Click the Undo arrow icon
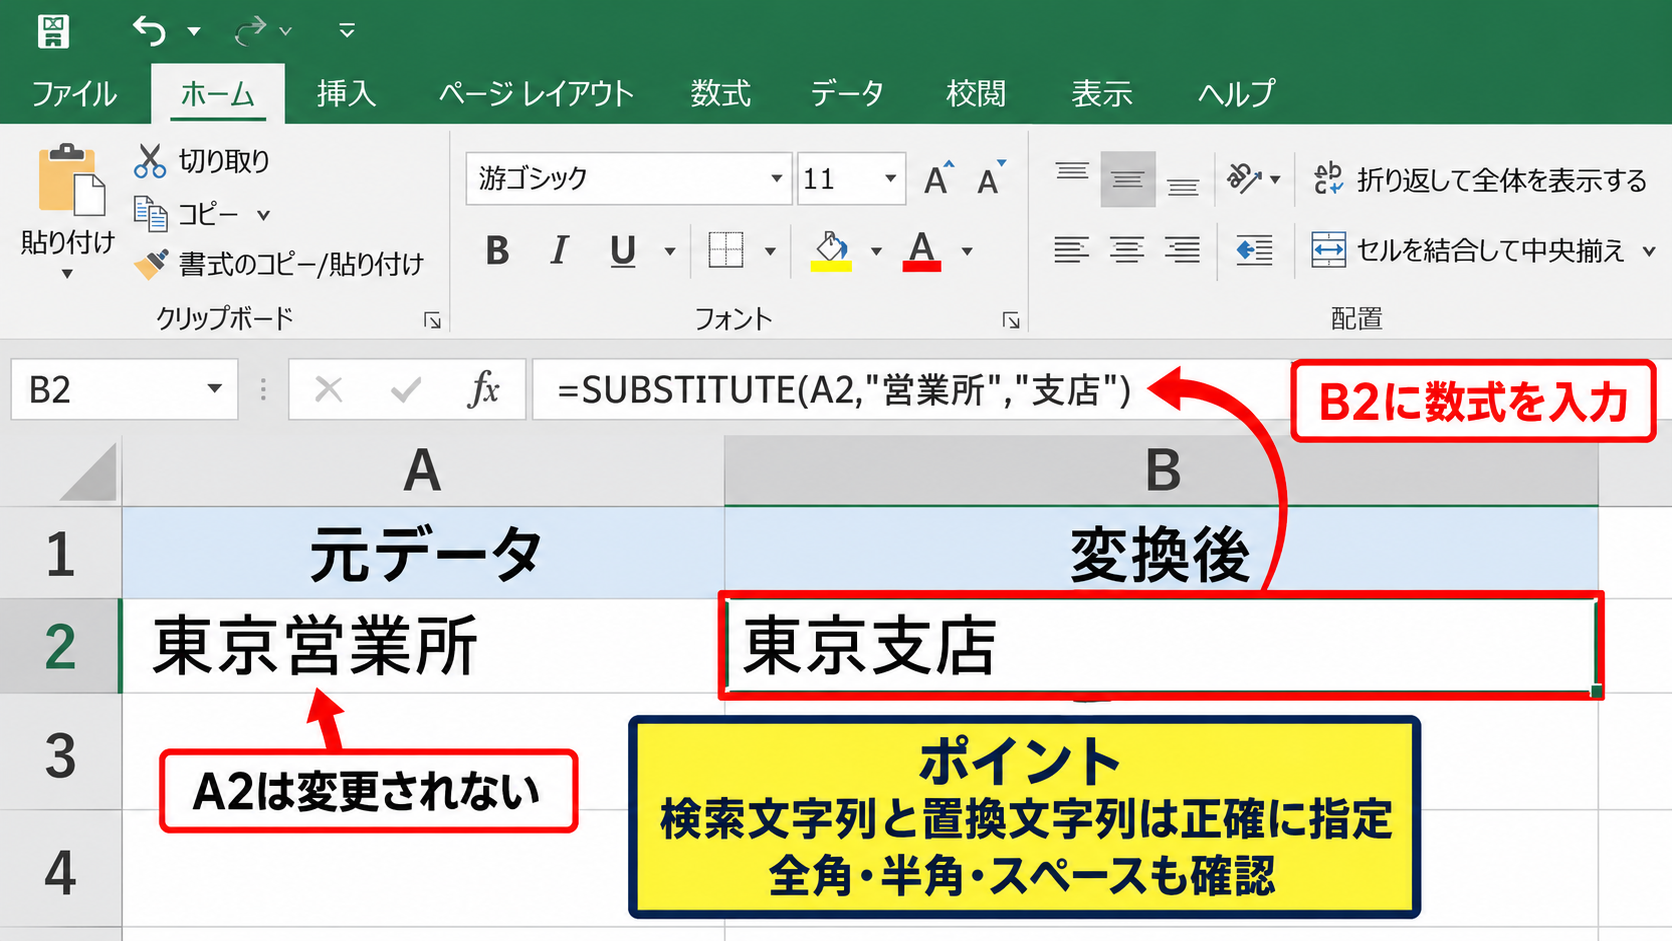Image resolution: width=1672 pixels, height=941 pixels. [x=150, y=31]
